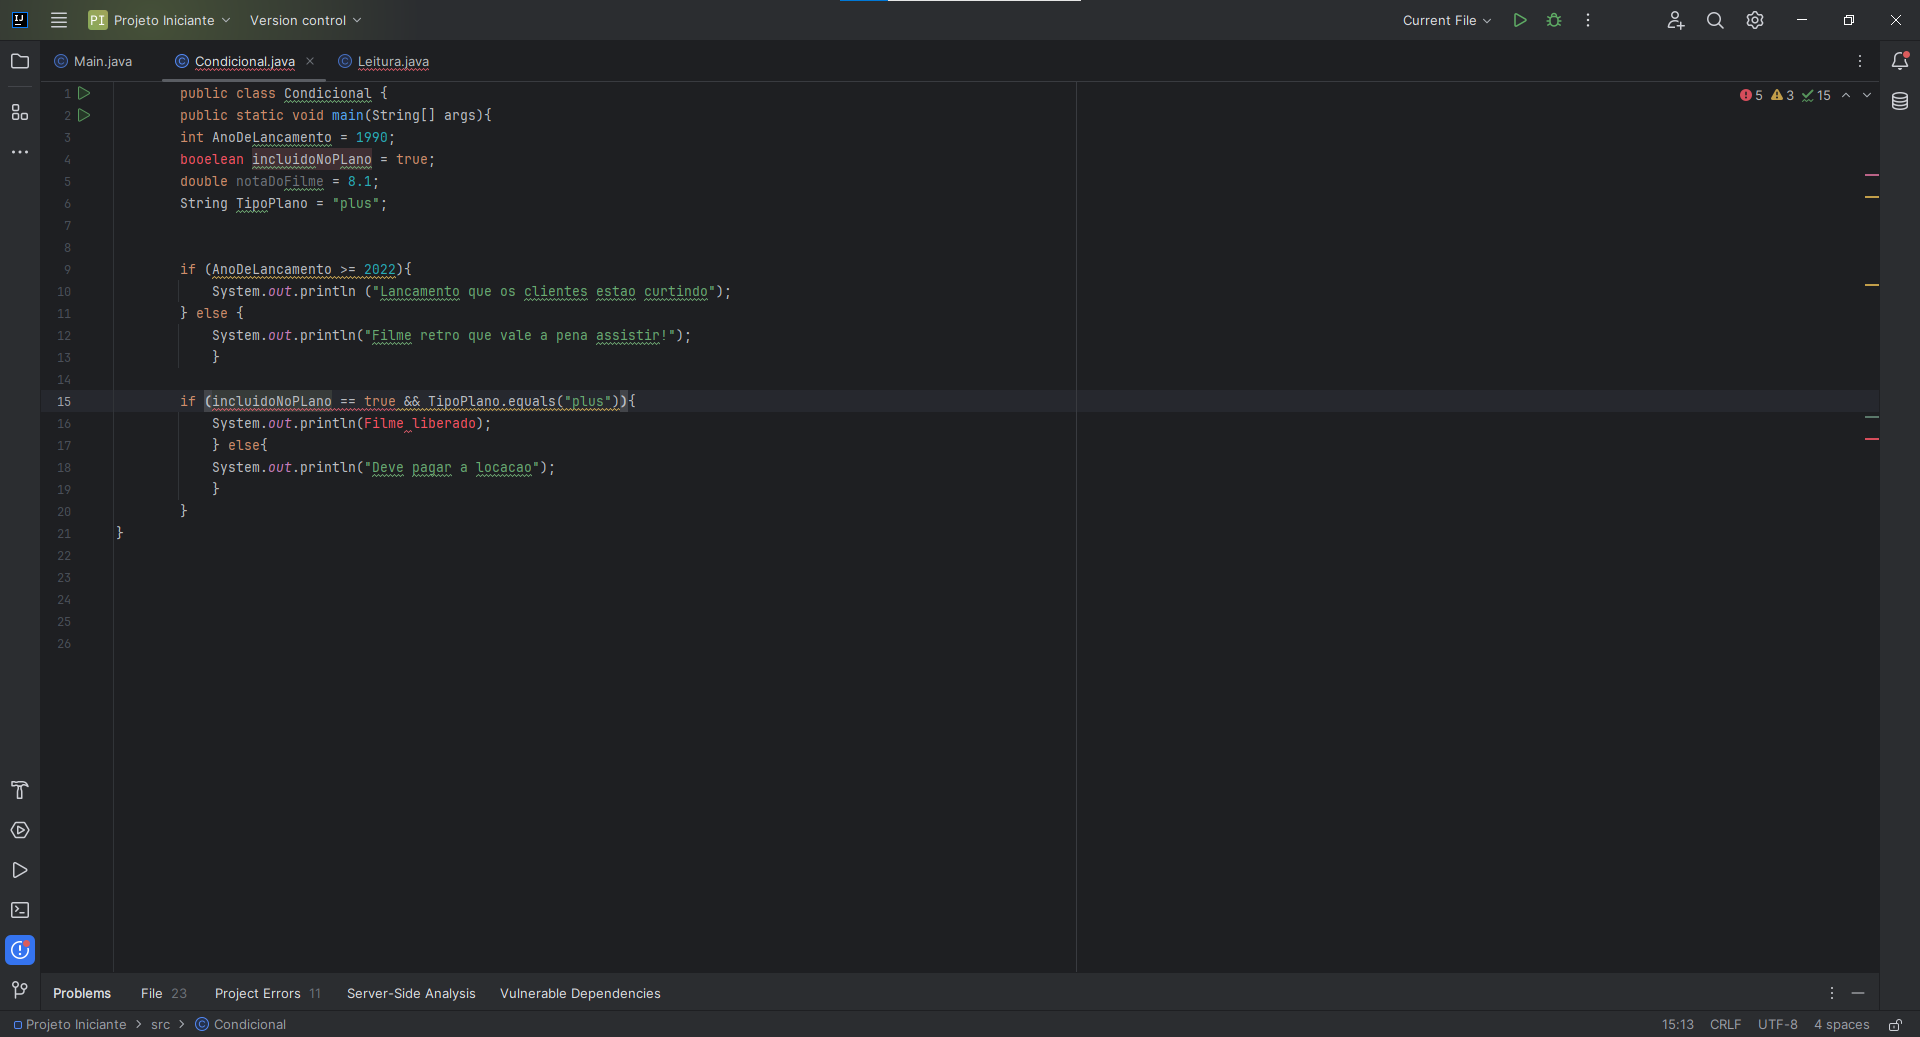The height and width of the screenshot is (1037, 1920).
Task: Open the Current File run configuration dropdown
Action: pyautogui.click(x=1446, y=20)
